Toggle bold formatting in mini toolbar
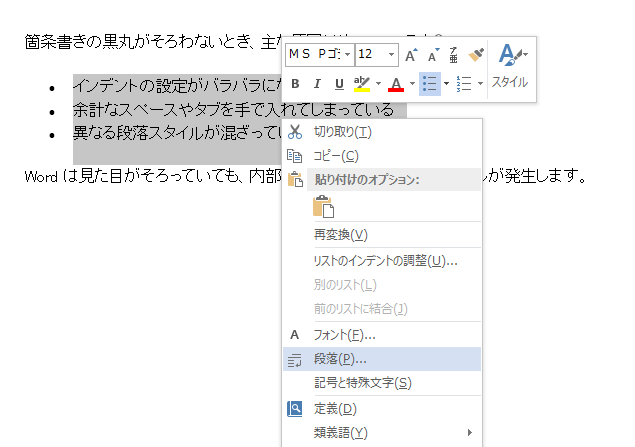This screenshot has width=635, height=447. [295, 83]
